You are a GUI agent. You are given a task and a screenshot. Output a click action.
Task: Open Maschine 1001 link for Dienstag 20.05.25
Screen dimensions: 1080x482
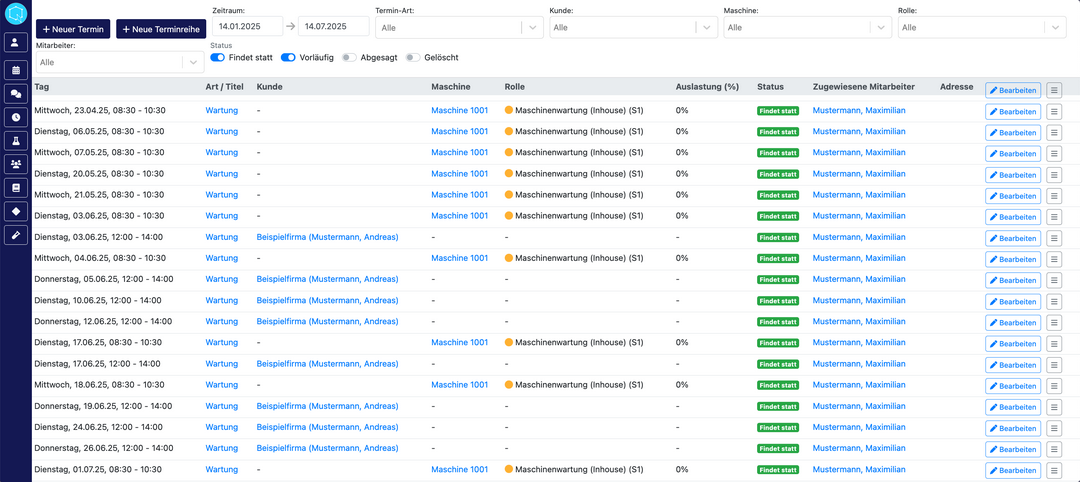pos(459,174)
